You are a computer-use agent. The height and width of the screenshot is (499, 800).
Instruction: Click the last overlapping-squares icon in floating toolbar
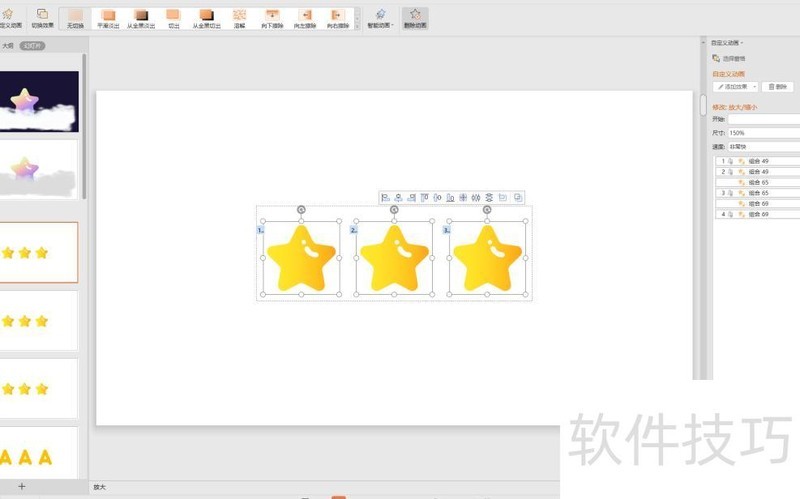click(518, 197)
